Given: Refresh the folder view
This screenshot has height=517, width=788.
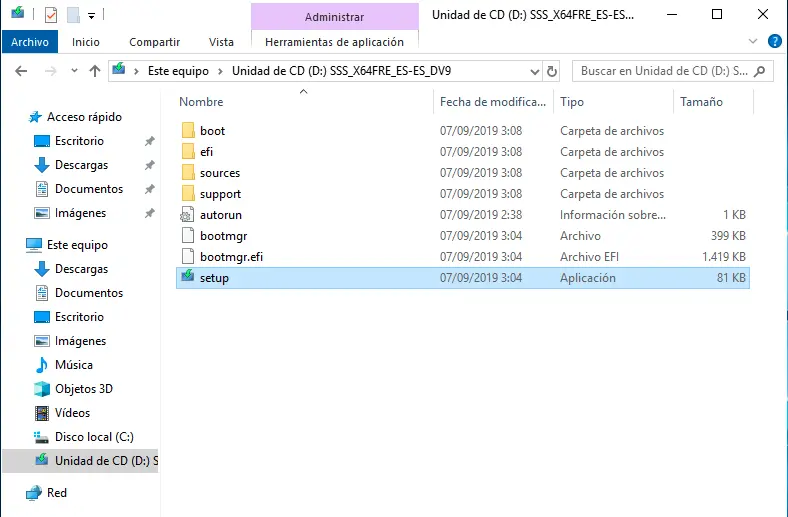Looking at the screenshot, I should (552, 71).
